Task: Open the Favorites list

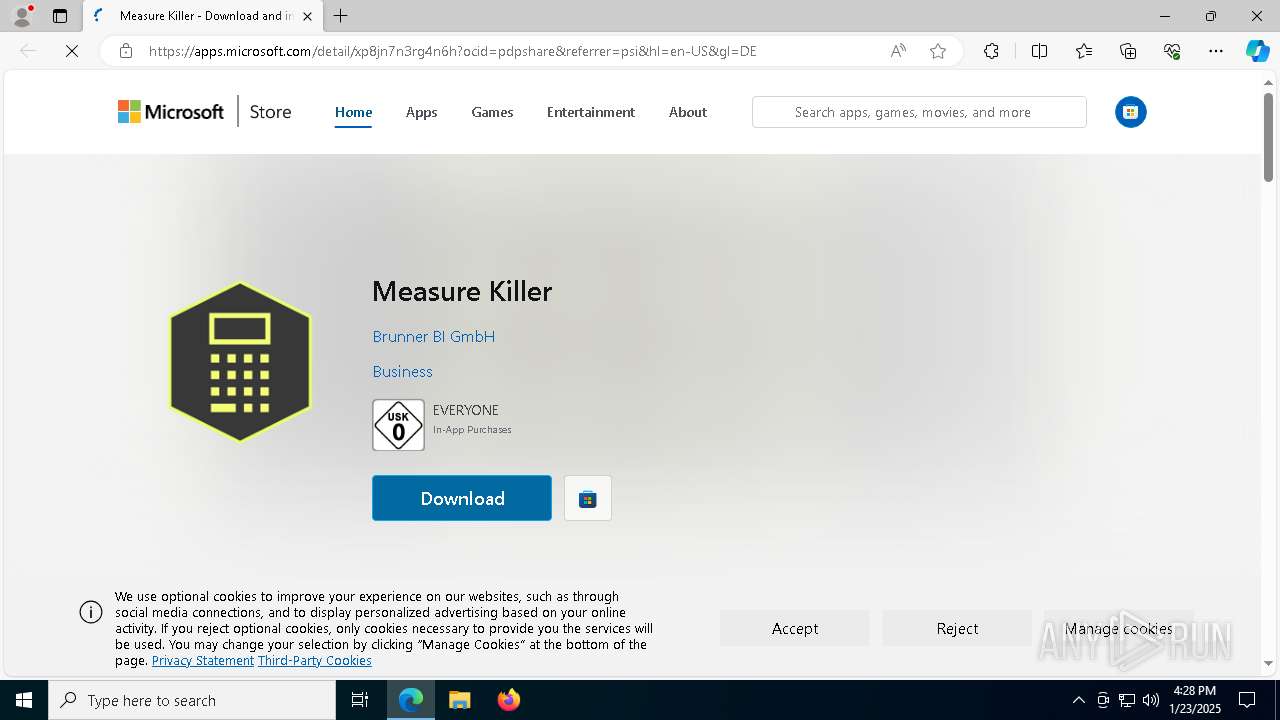Action: tap(1084, 51)
